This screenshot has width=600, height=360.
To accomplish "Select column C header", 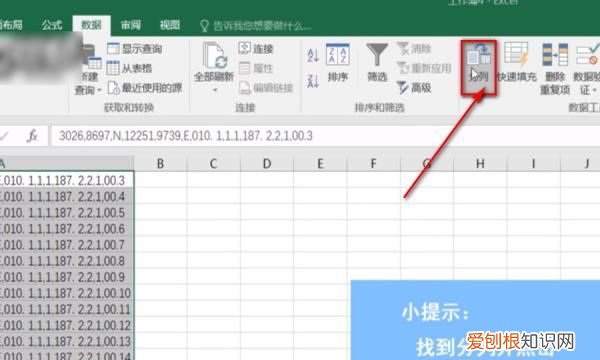I will point(214,164).
